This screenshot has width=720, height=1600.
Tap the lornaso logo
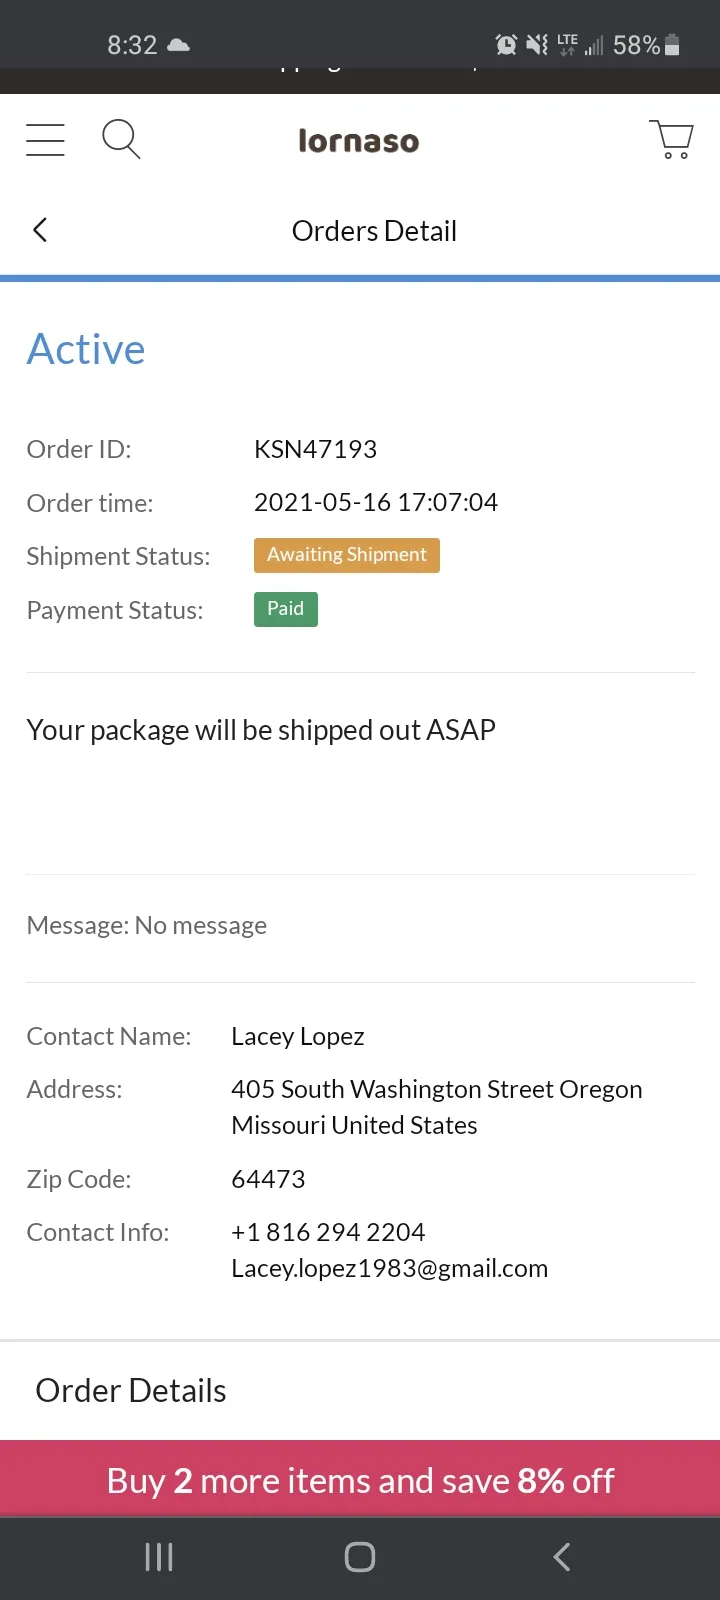[359, 141]
